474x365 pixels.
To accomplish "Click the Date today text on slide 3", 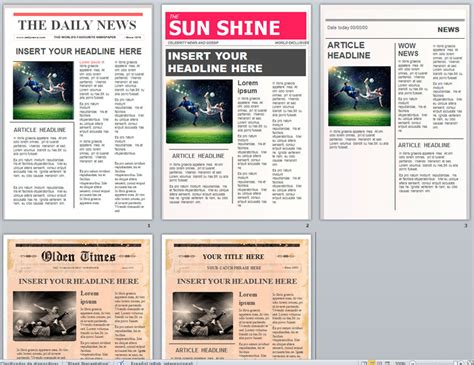I will coord(347,27).
